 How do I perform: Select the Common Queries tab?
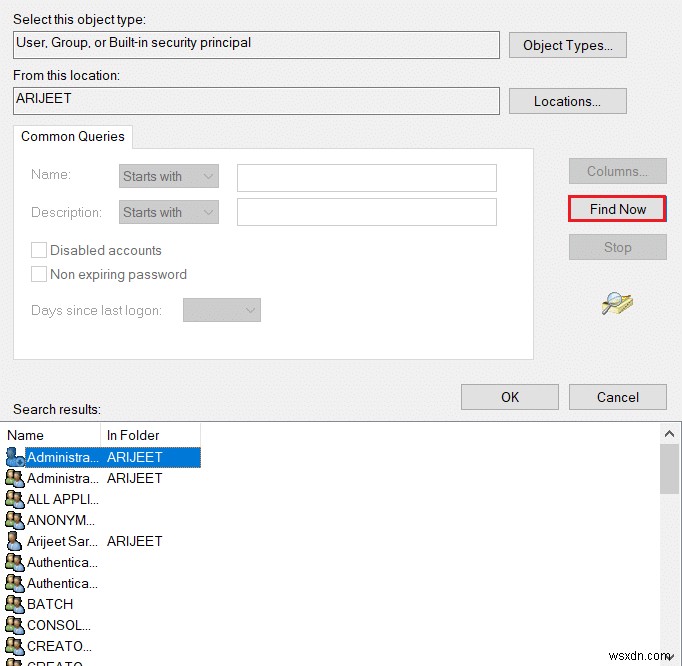[73, 137]
